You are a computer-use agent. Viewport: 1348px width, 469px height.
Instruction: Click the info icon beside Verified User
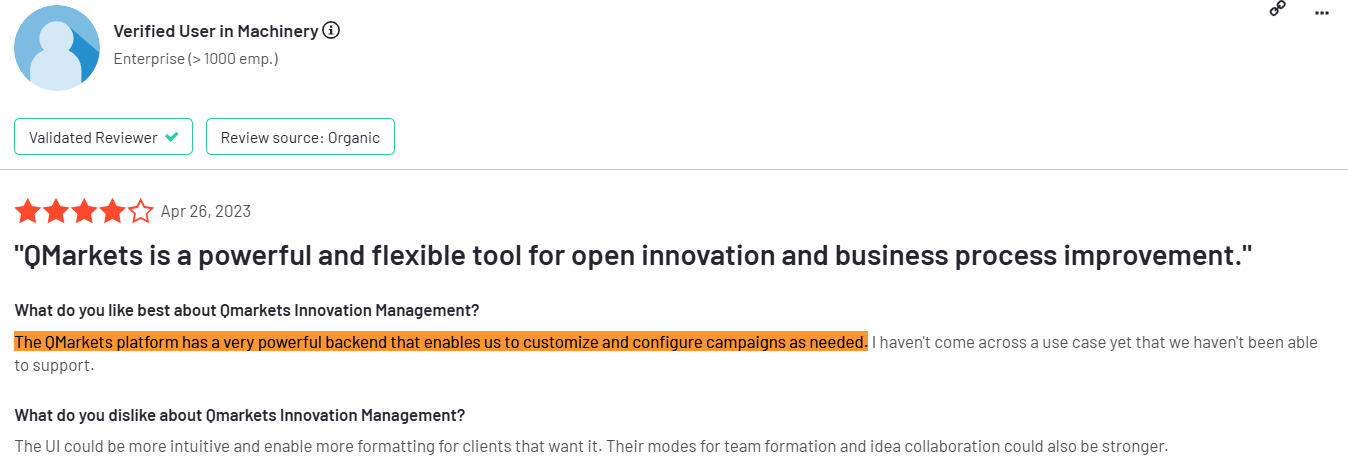click(x=331, y=31)
